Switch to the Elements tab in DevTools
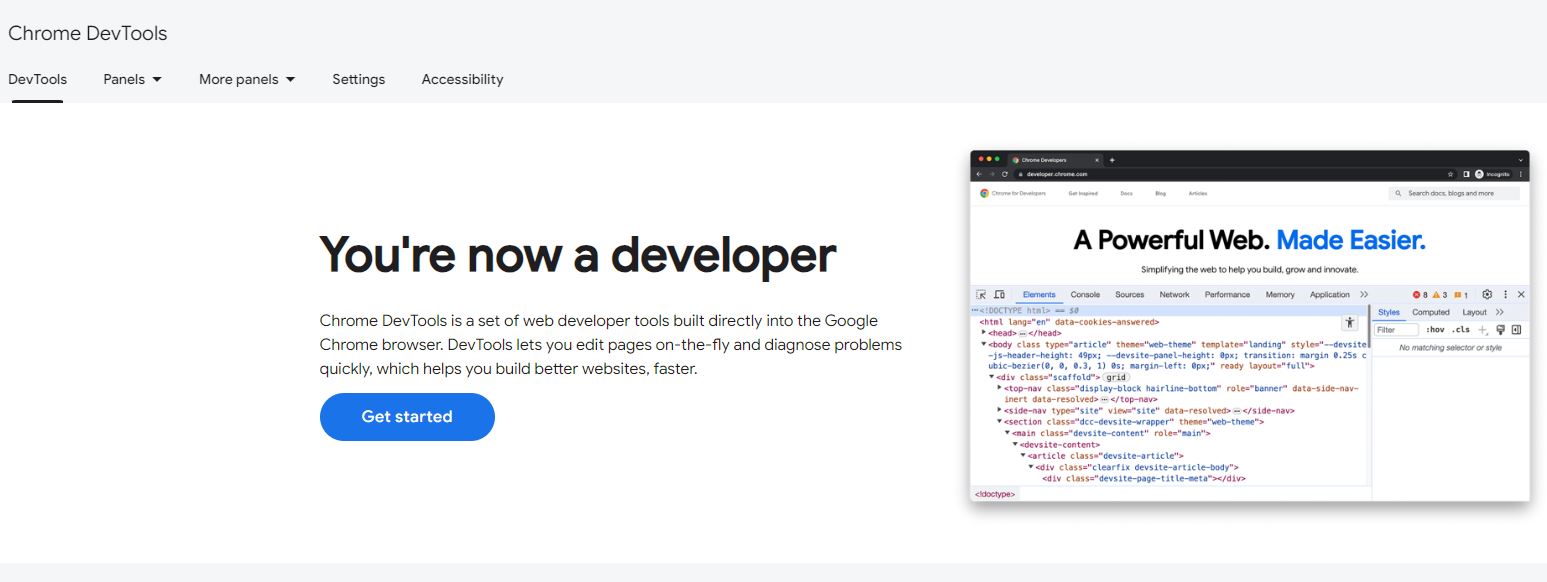 [1039, 295]
